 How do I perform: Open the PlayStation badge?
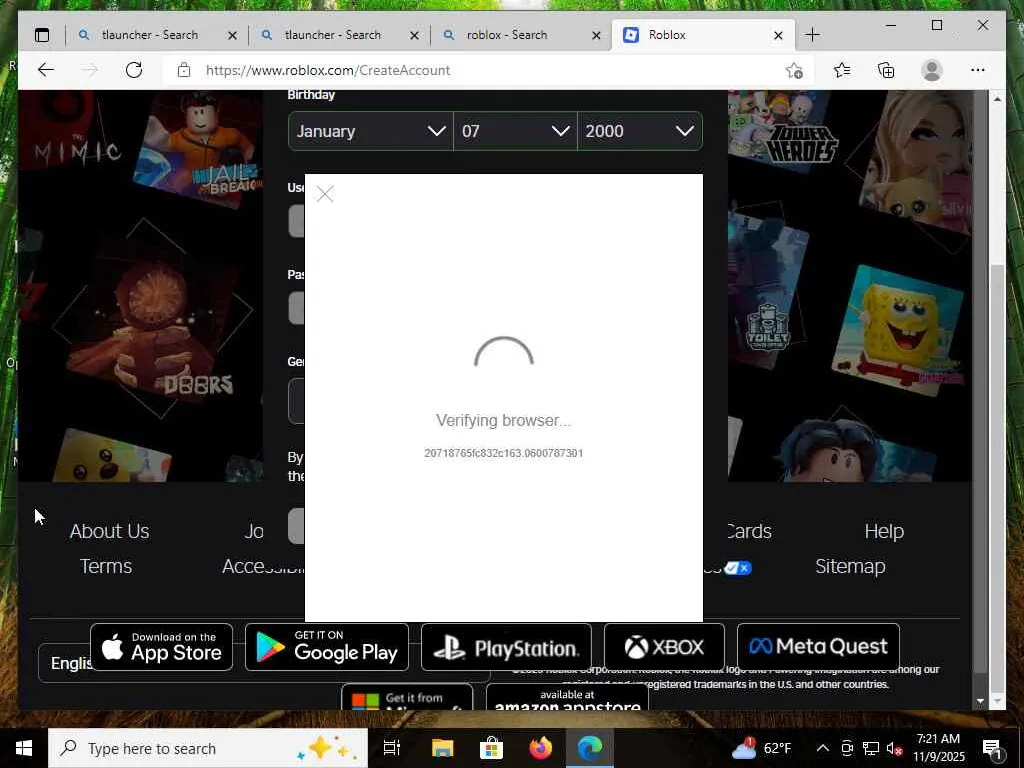(x=506, y=647)
